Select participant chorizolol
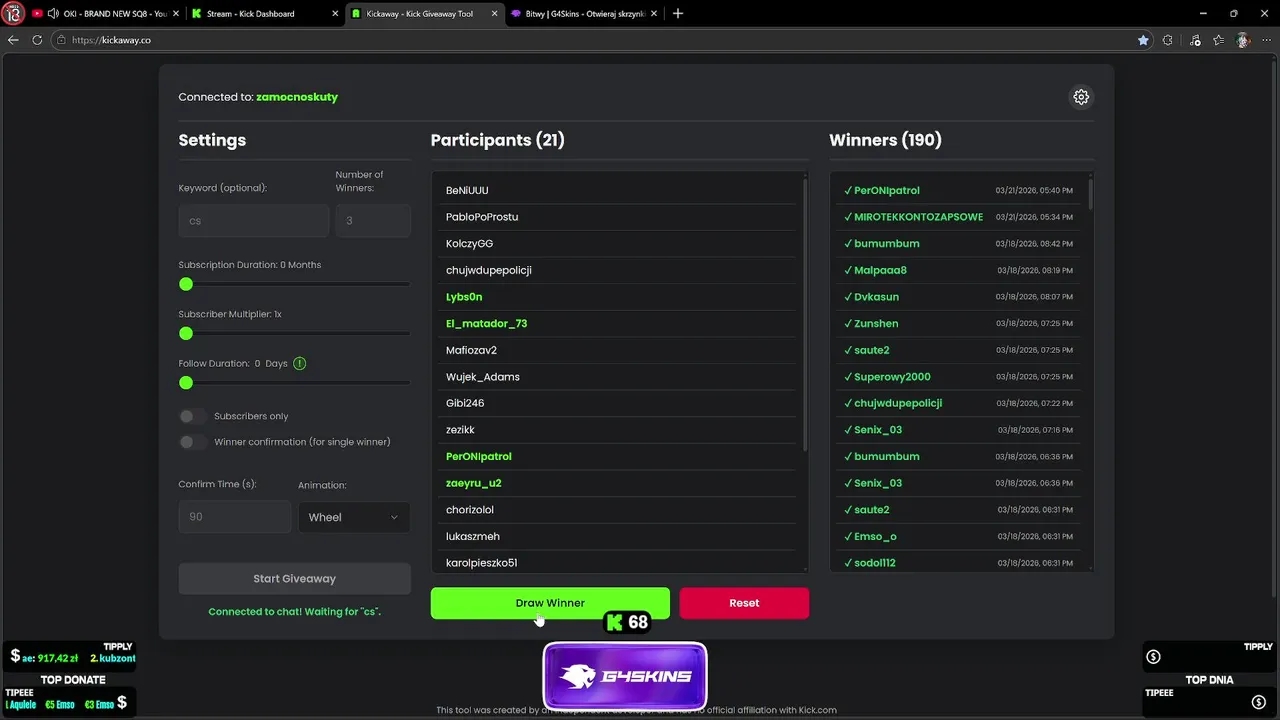Screen dimensions: 1280x720 470,510
